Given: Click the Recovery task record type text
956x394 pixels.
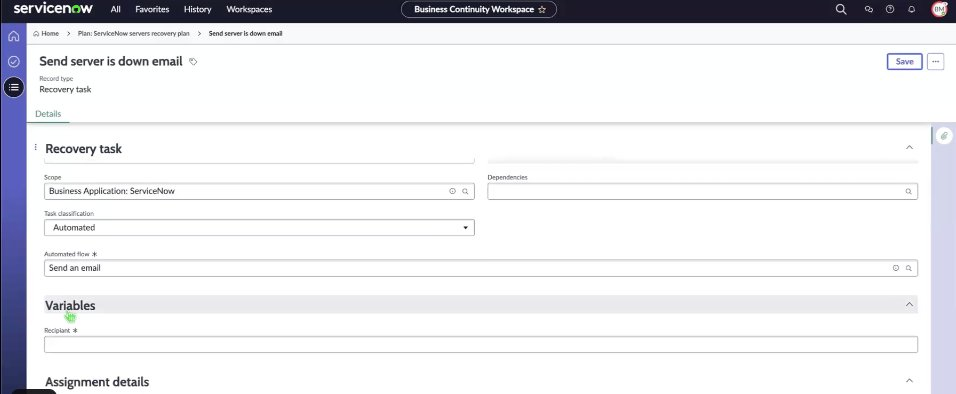Looking at the screenshot, I should pos(65,89).
